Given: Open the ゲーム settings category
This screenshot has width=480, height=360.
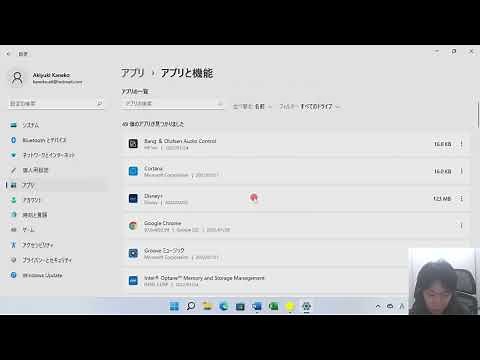Looking at the screenshot, I should (x=57, y=230).
